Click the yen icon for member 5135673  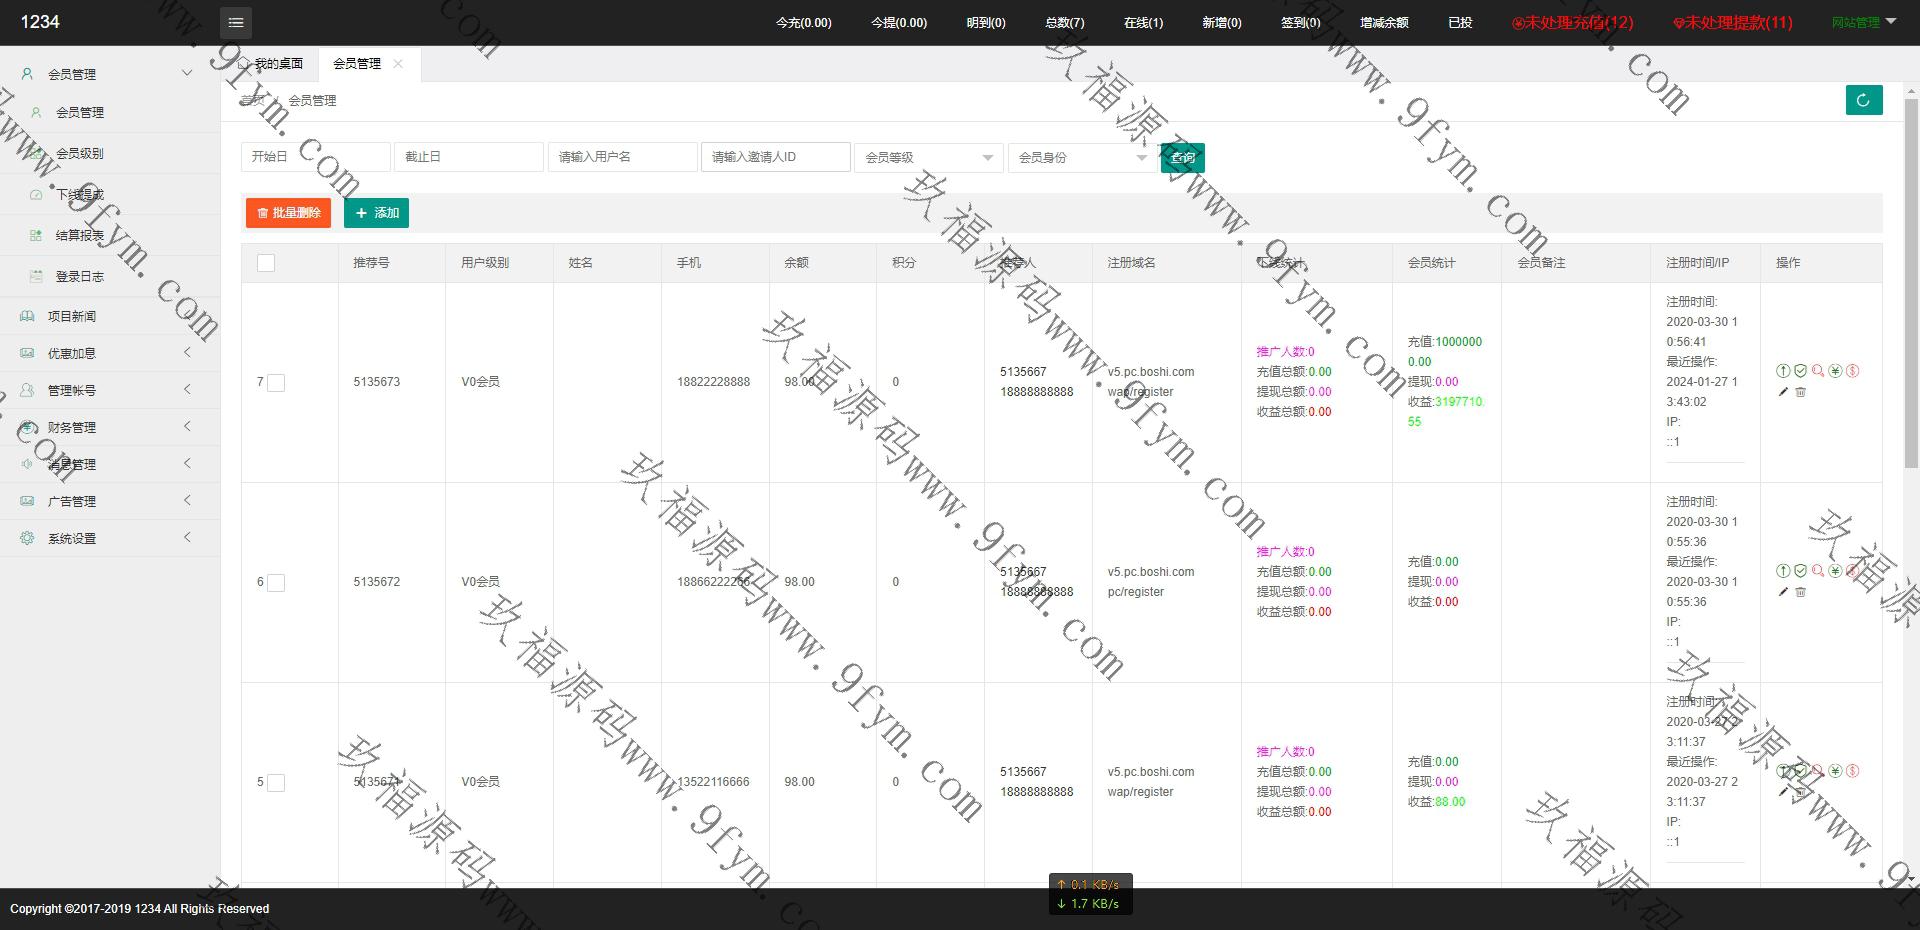tap(1835, 371)
